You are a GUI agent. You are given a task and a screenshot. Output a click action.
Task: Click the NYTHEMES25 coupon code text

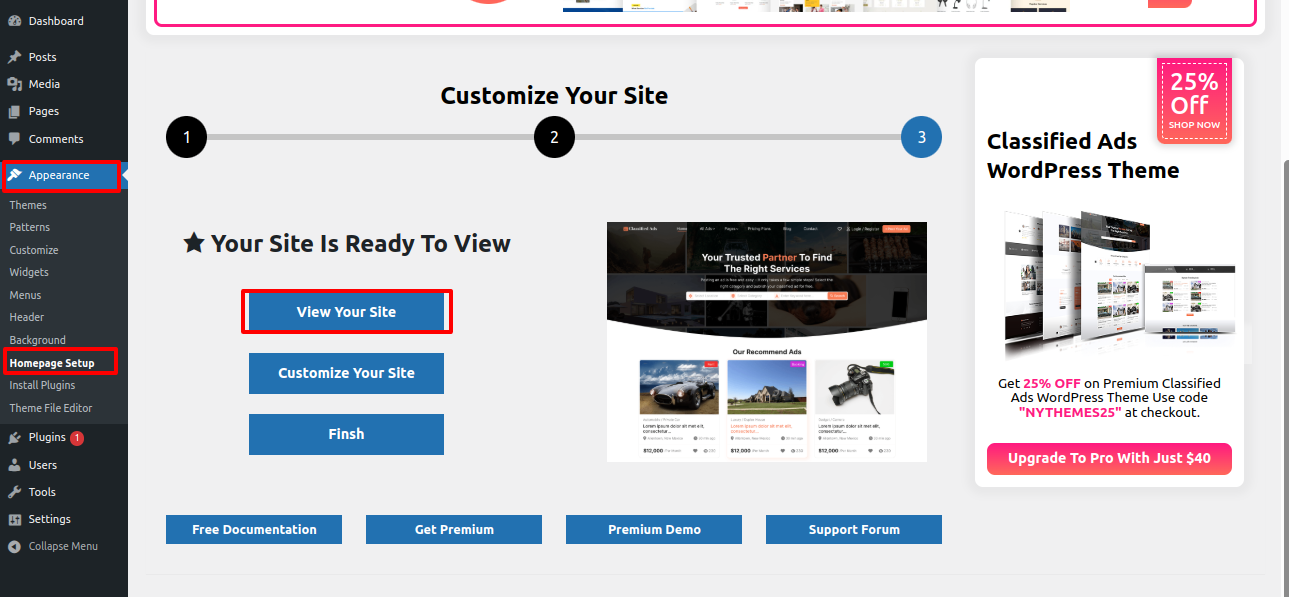pyautogui.click(x=1069, y=412)
